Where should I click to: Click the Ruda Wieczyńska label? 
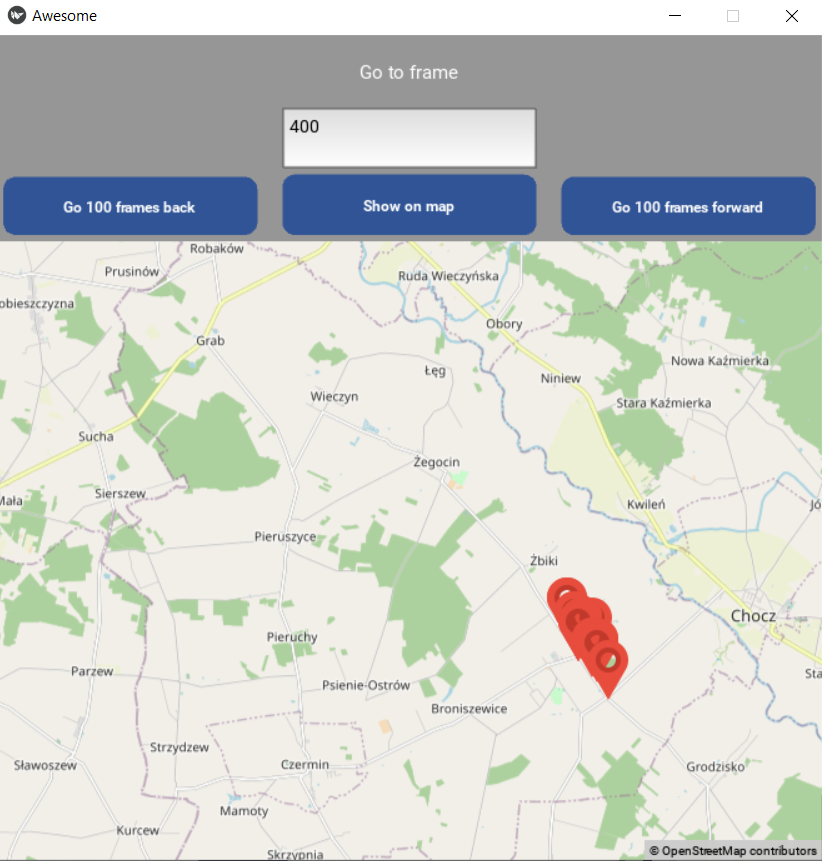coord(448,276)
